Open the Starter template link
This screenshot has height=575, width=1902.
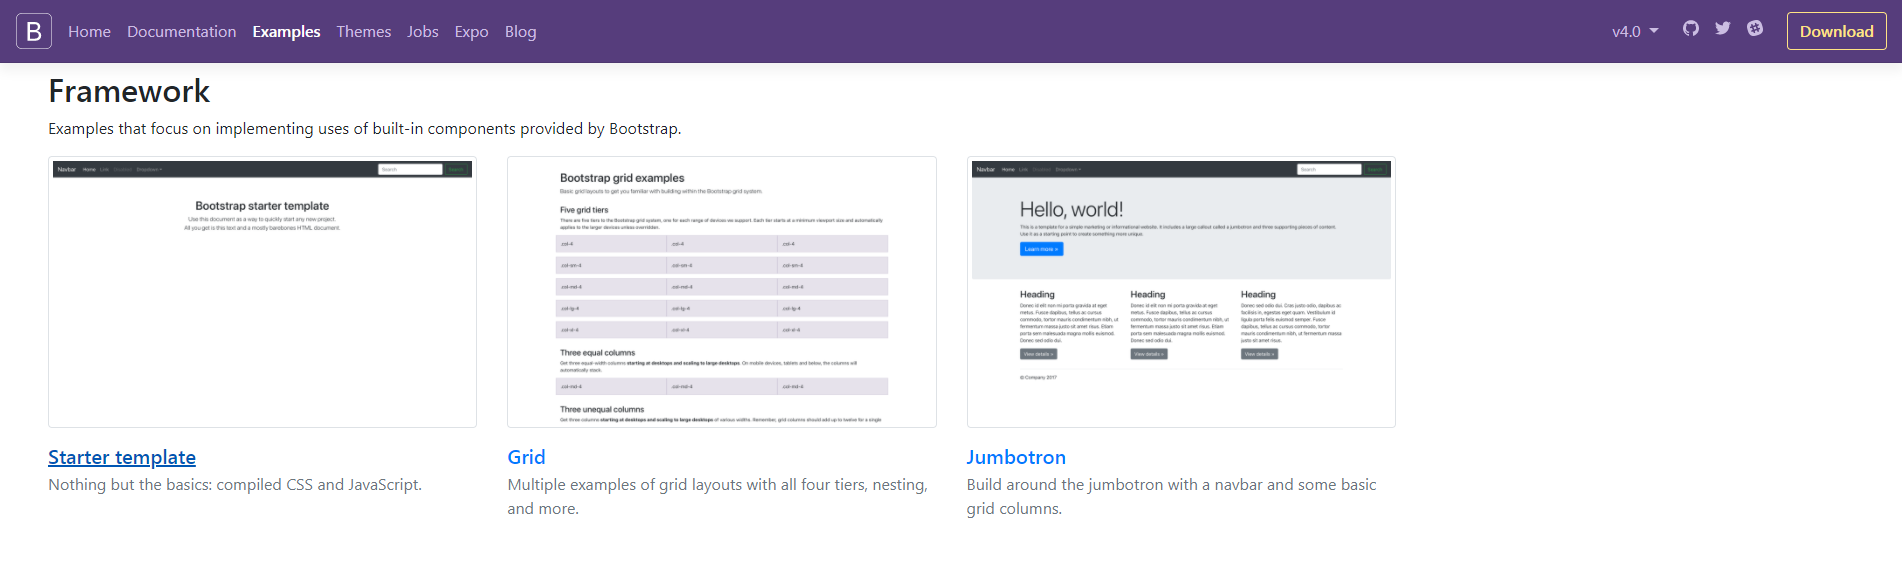(122, 457)
